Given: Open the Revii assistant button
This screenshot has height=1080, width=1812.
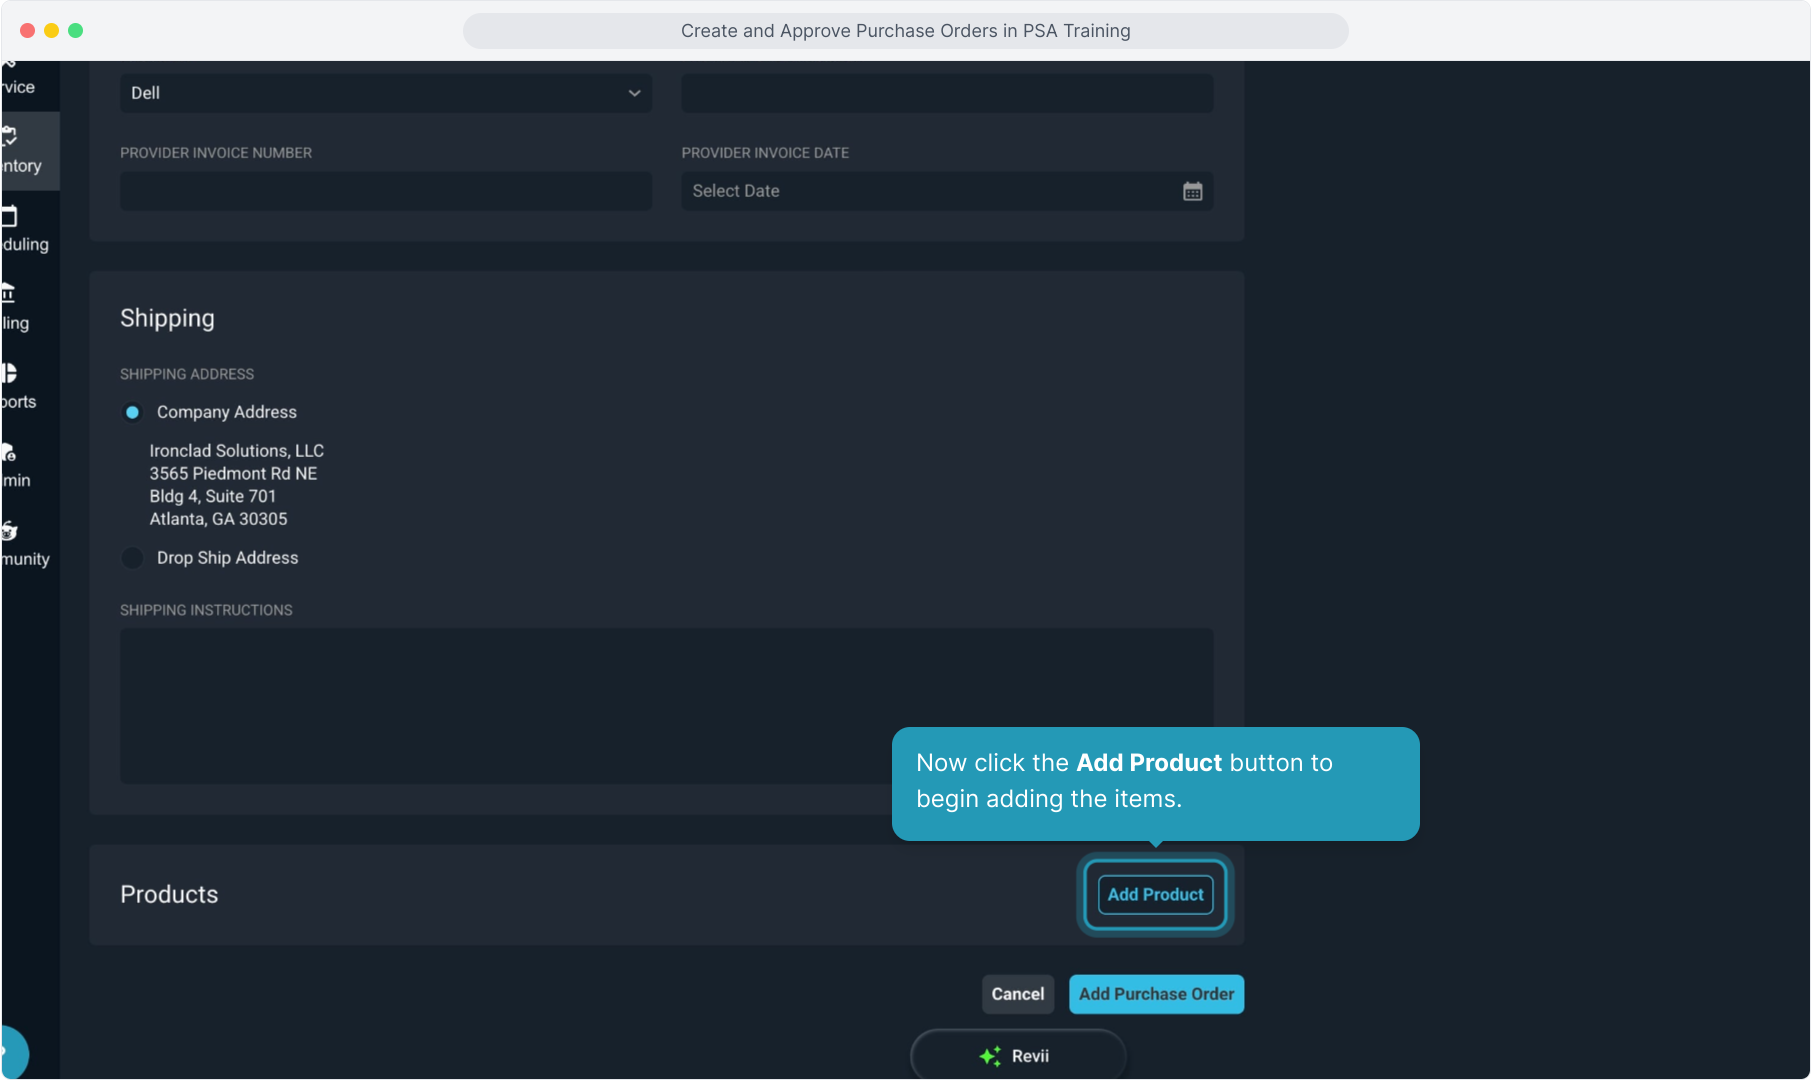Looking at the screenshot, I should point(1018,1055).
